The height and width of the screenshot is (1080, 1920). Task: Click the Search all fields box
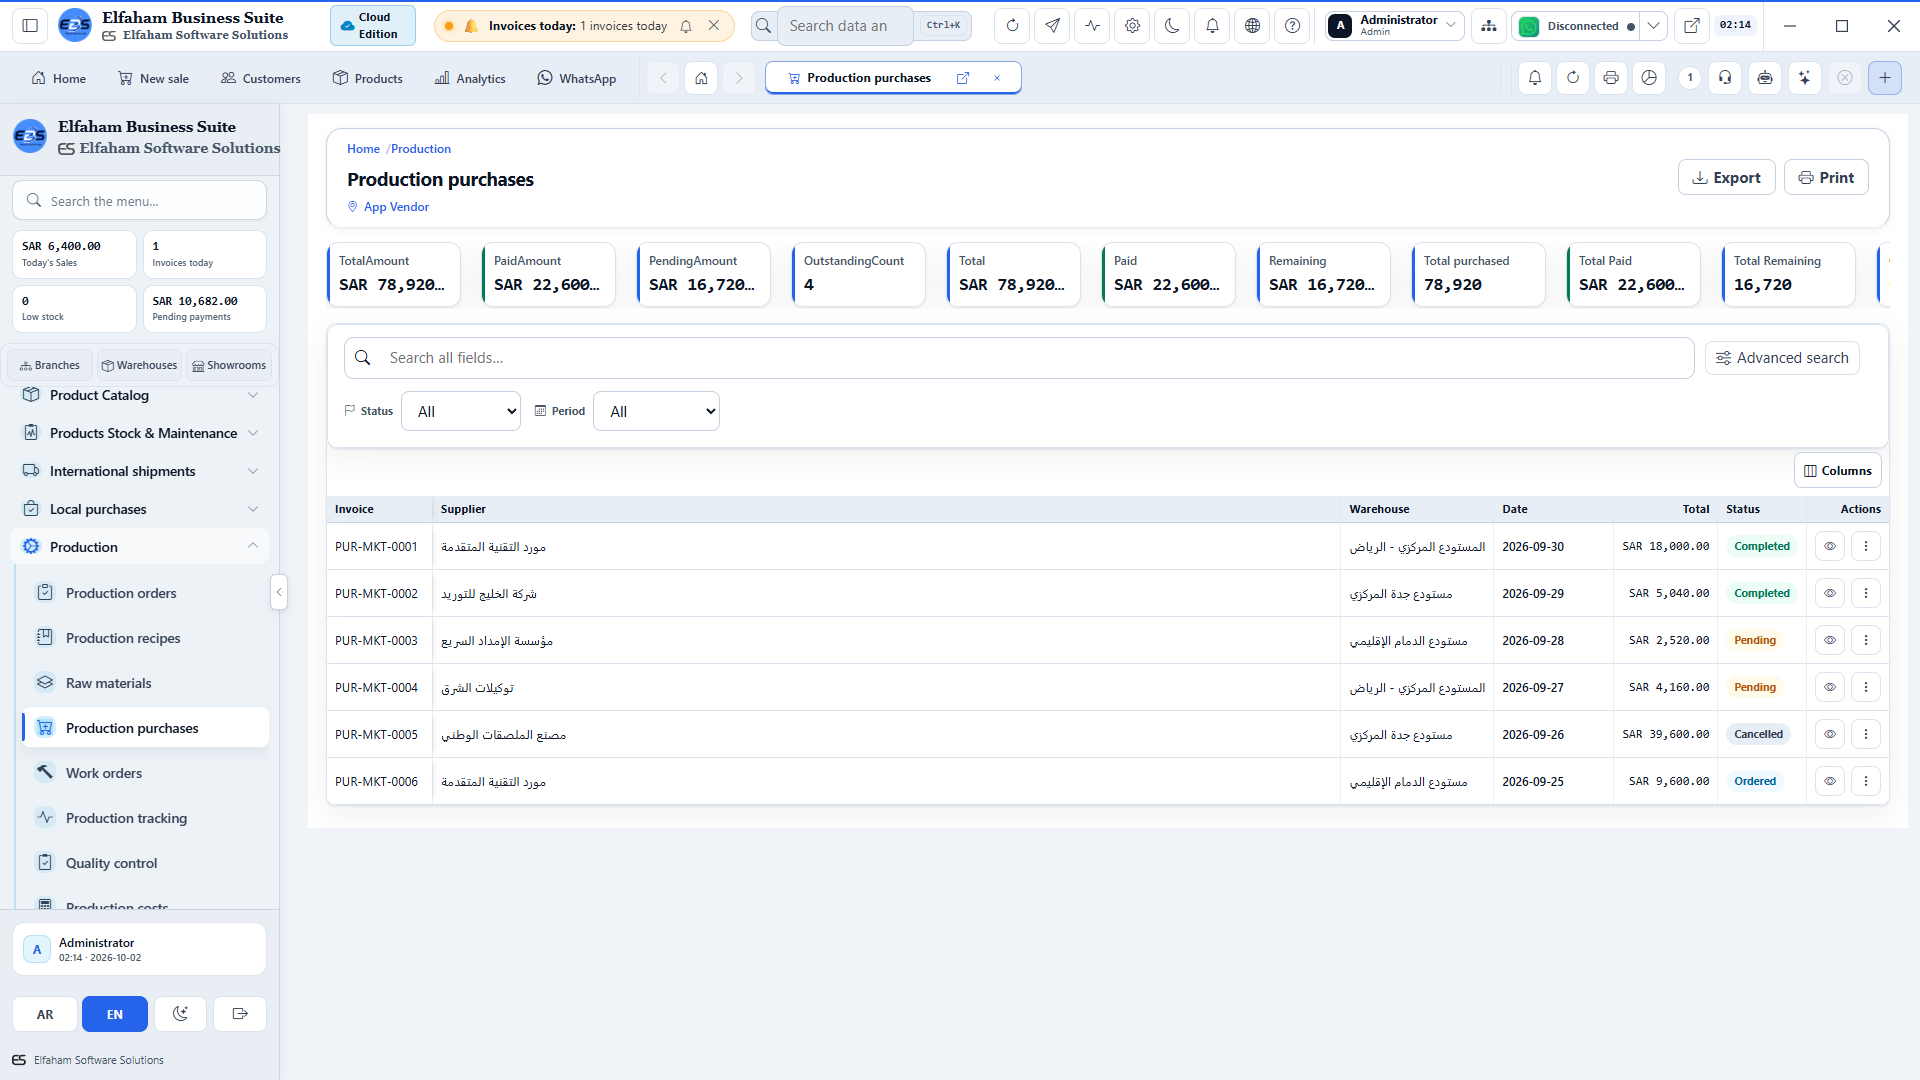1019,358
